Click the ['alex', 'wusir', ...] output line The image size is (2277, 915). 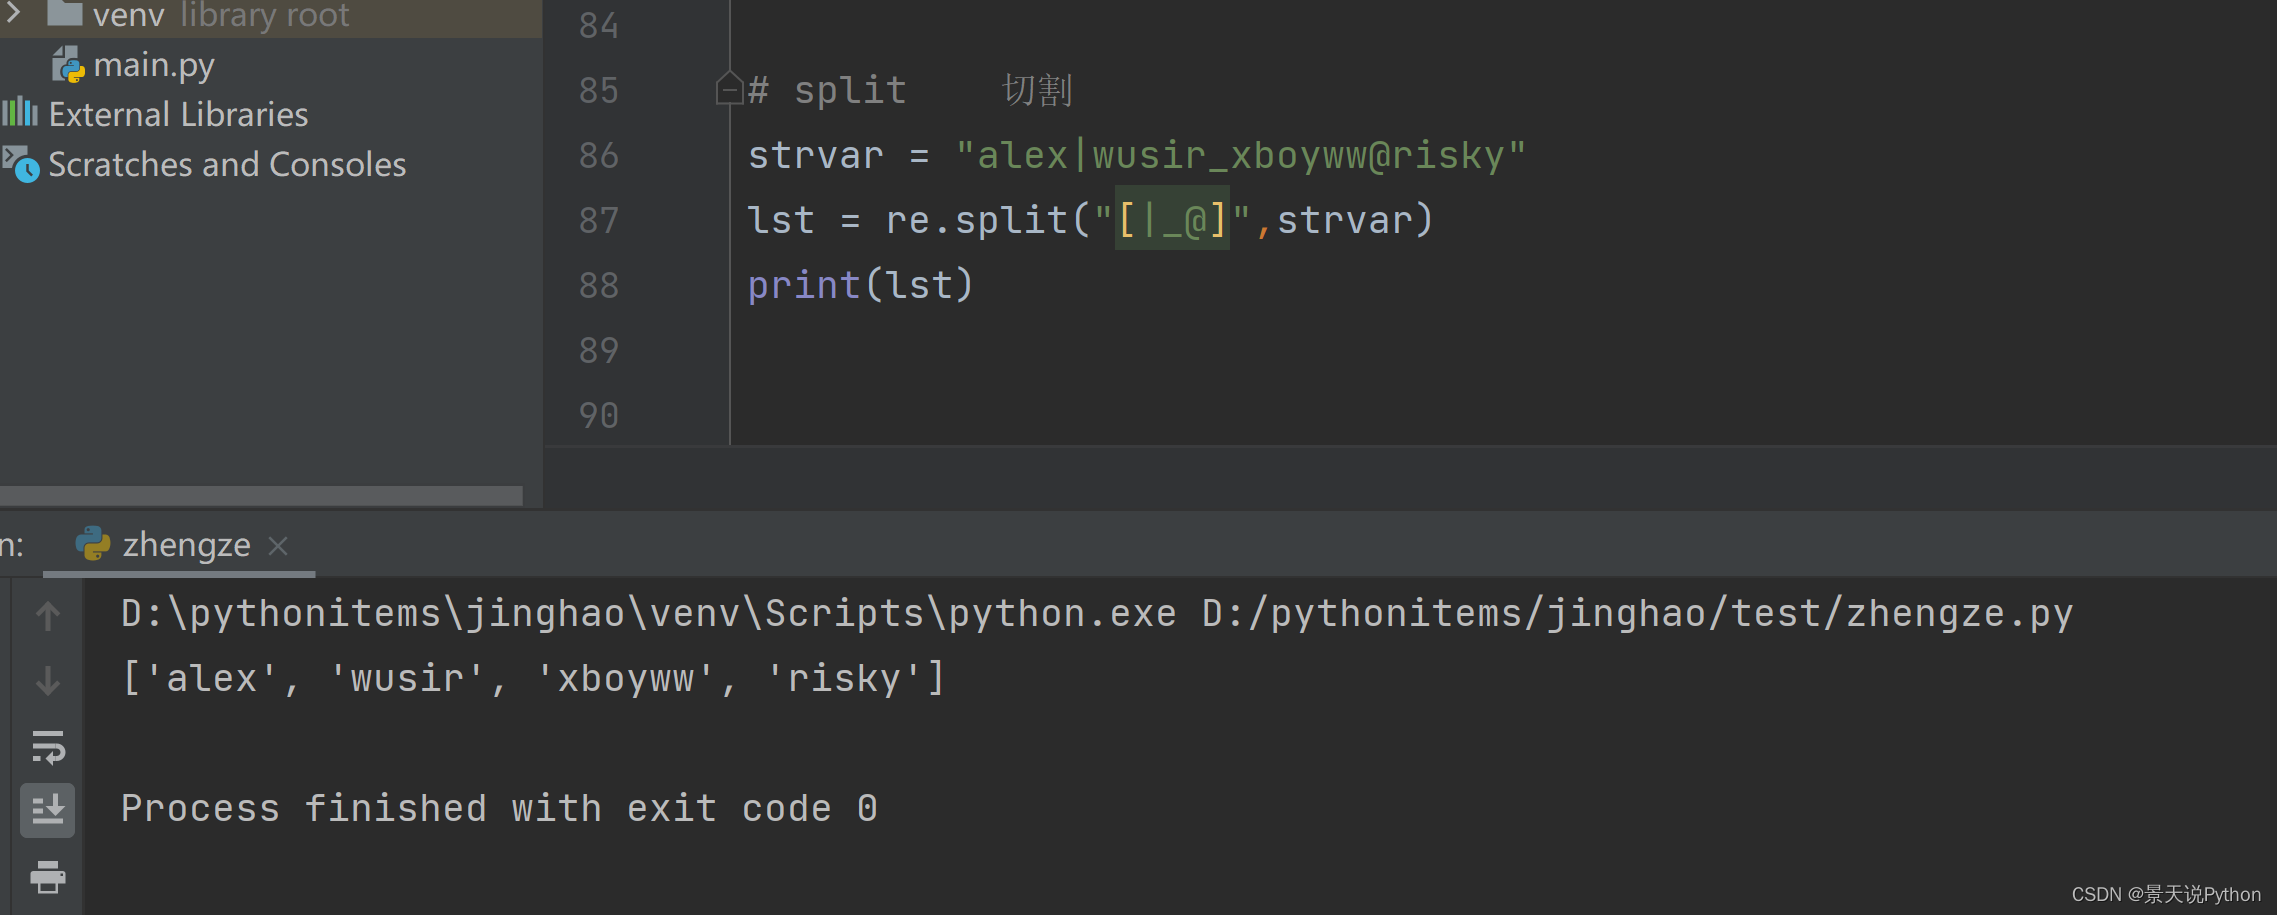point(533,678)
